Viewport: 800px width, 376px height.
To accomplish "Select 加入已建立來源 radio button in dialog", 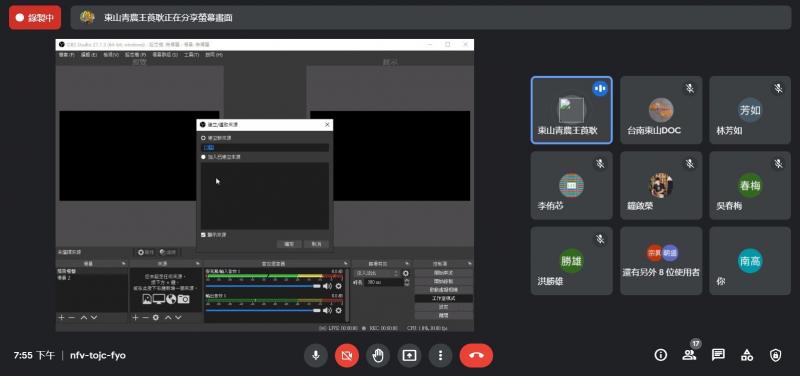I will click(204, 157).
